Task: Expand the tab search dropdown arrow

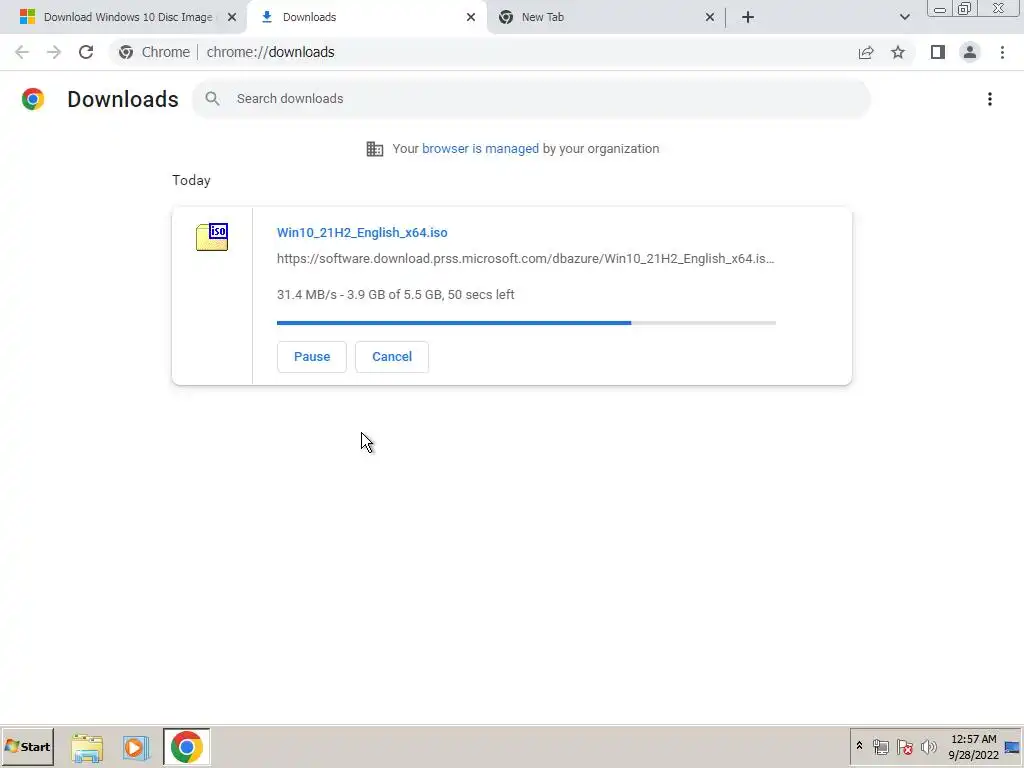Action: click(904, 17)
